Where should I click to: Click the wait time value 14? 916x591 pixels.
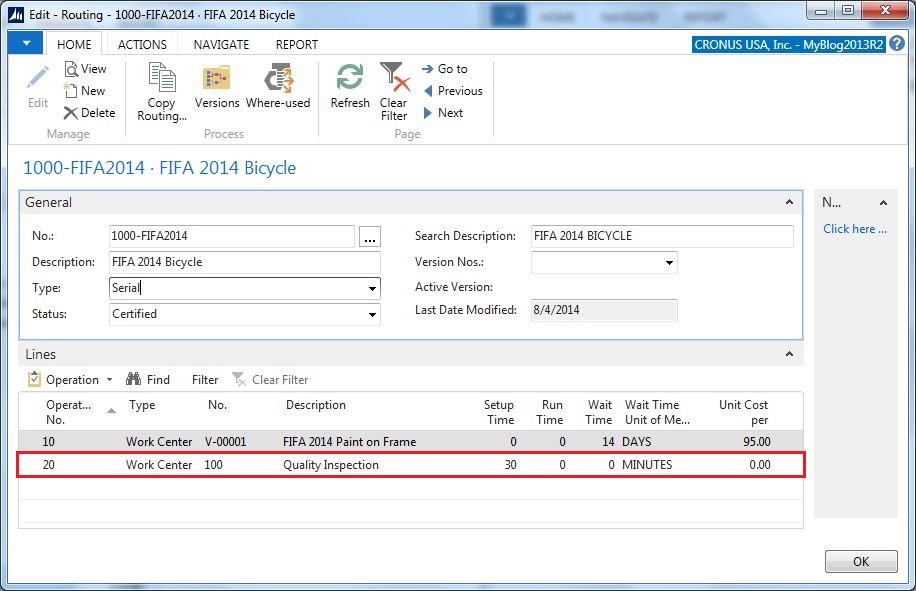(608, 442)
